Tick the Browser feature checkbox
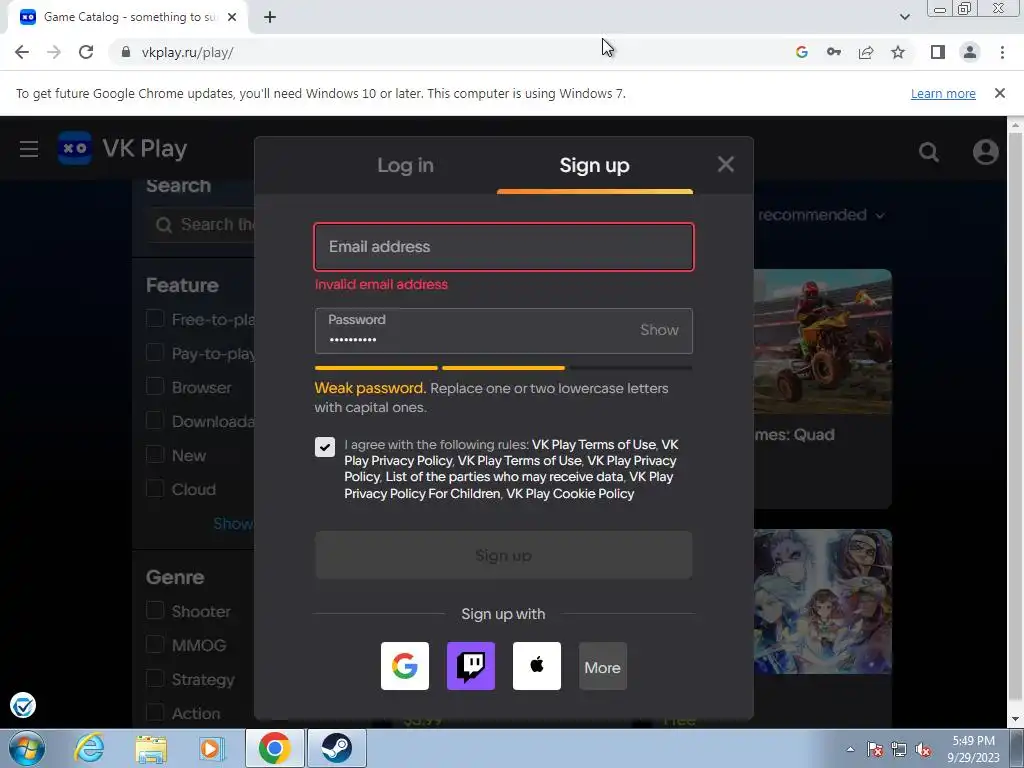 pos(155,387)
